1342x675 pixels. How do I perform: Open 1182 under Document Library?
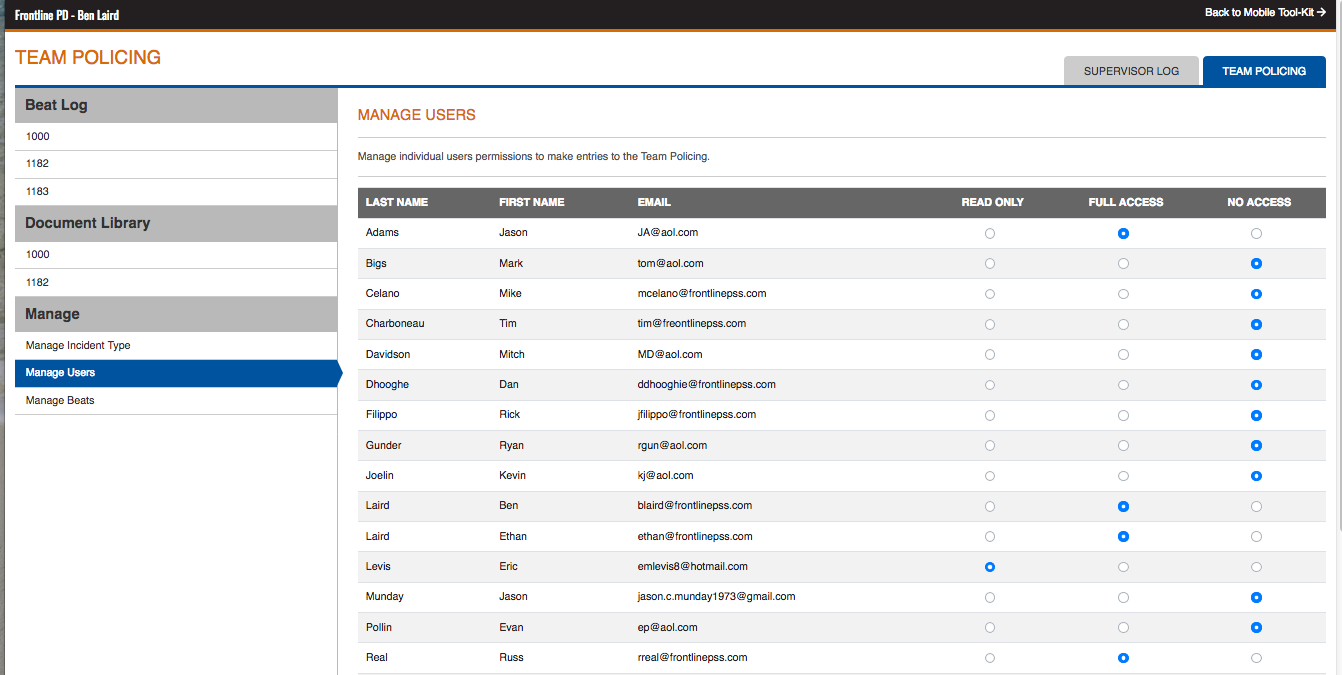[37, 282]
